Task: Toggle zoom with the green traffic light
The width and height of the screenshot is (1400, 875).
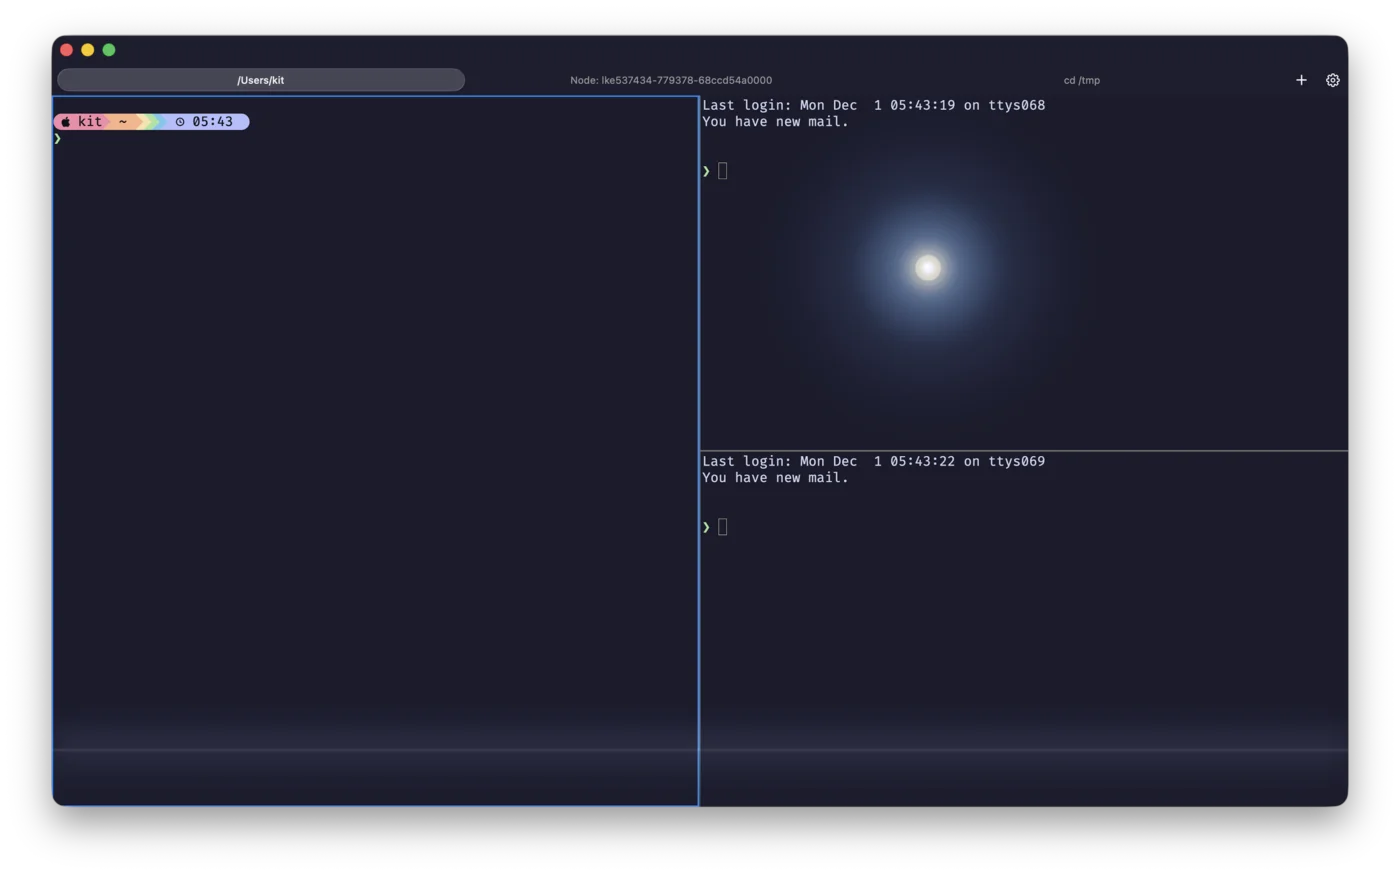Action: pos(108,49)
